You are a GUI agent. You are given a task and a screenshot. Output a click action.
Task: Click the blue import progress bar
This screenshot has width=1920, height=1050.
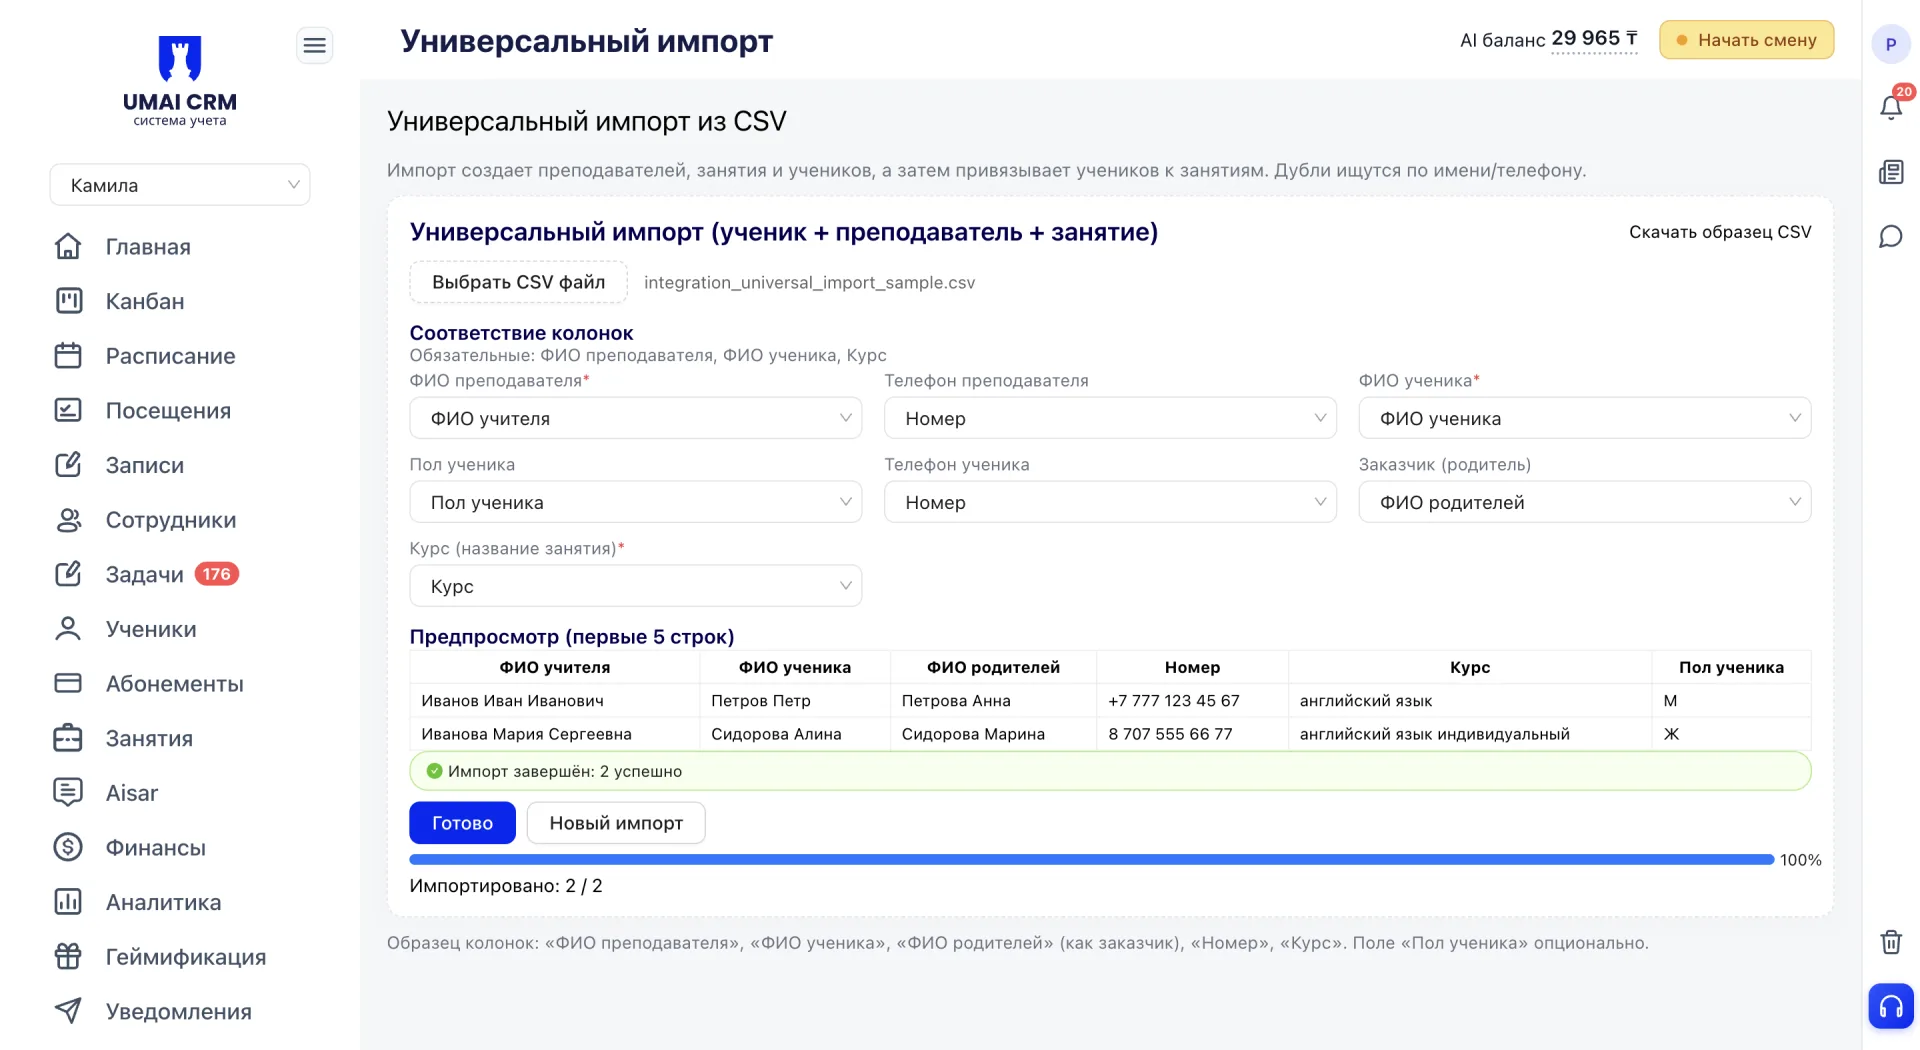[x=1091, y=860]
